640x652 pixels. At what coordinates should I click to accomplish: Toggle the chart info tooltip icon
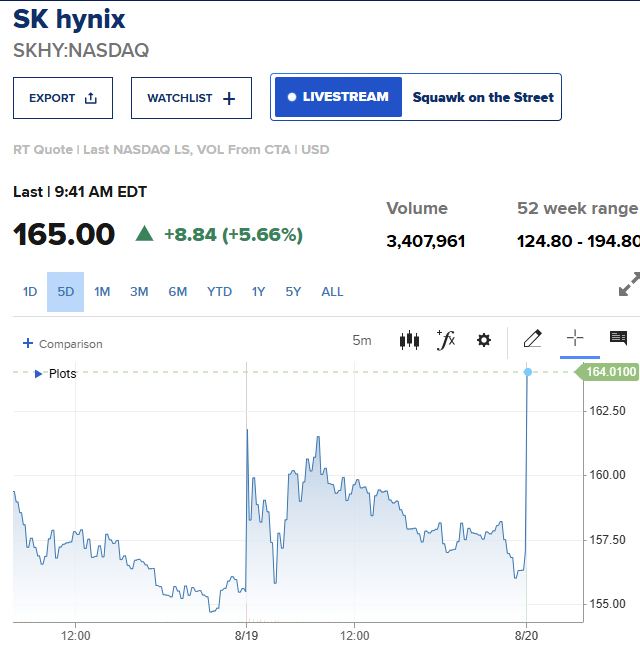[x=618, y=338]
